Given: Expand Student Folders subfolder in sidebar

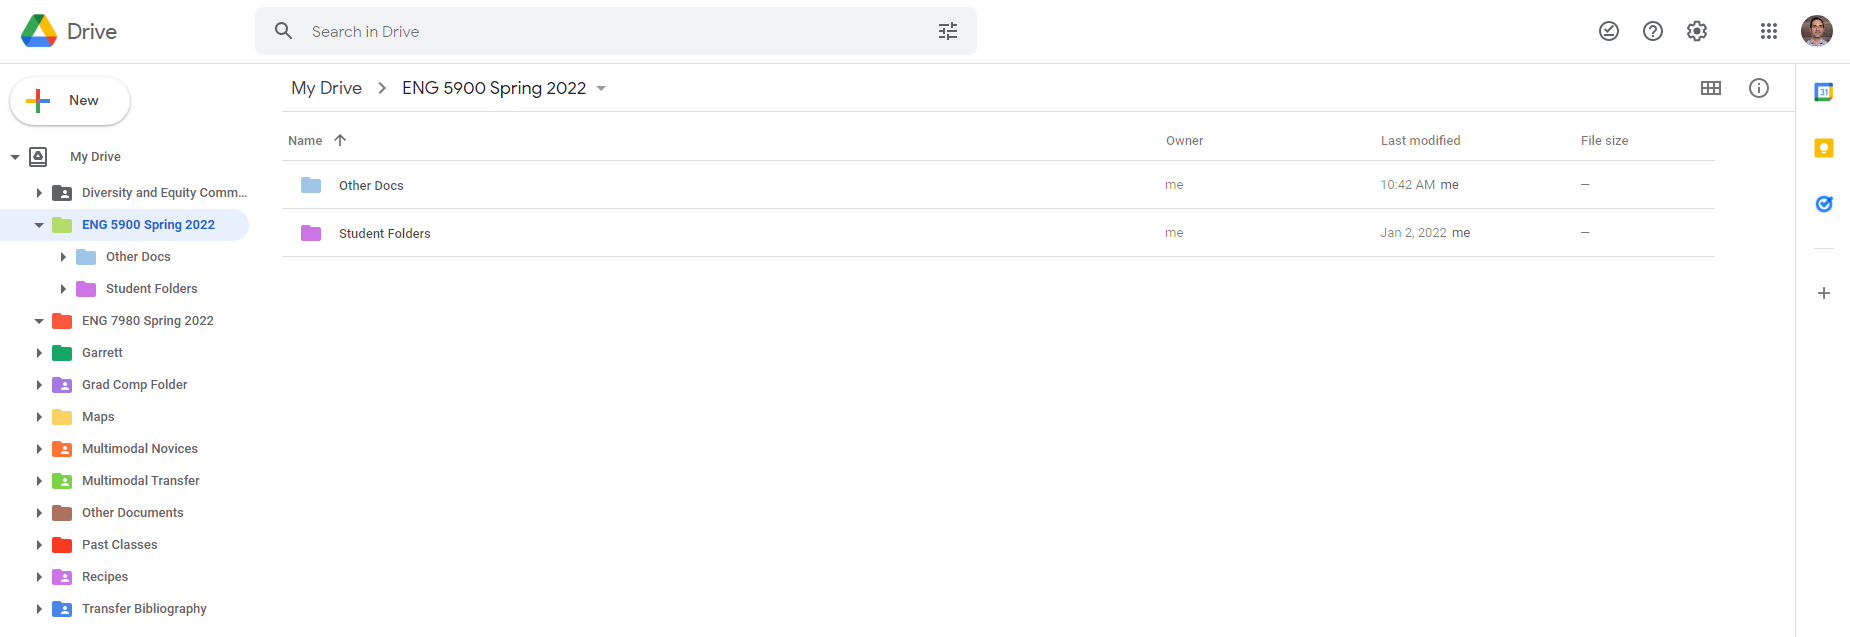Looking at the screenshot, I should coord(63,289).
